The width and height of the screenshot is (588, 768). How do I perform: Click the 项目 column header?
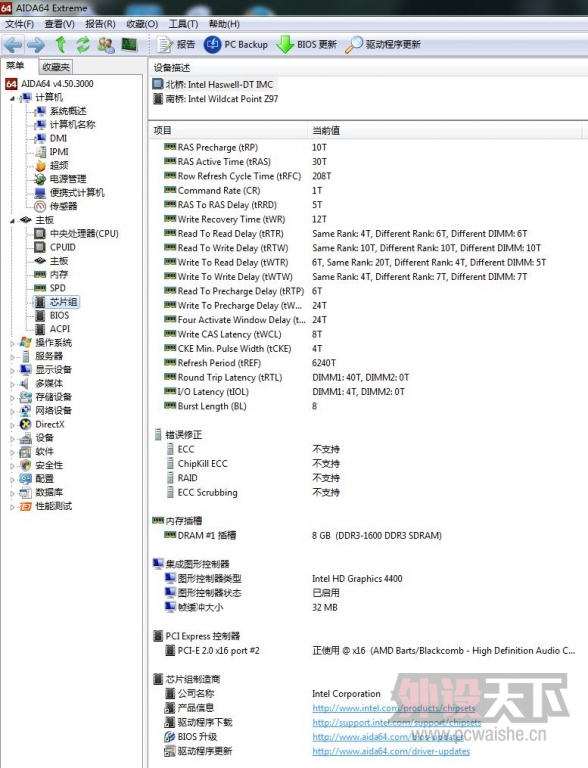pos(228,130)
